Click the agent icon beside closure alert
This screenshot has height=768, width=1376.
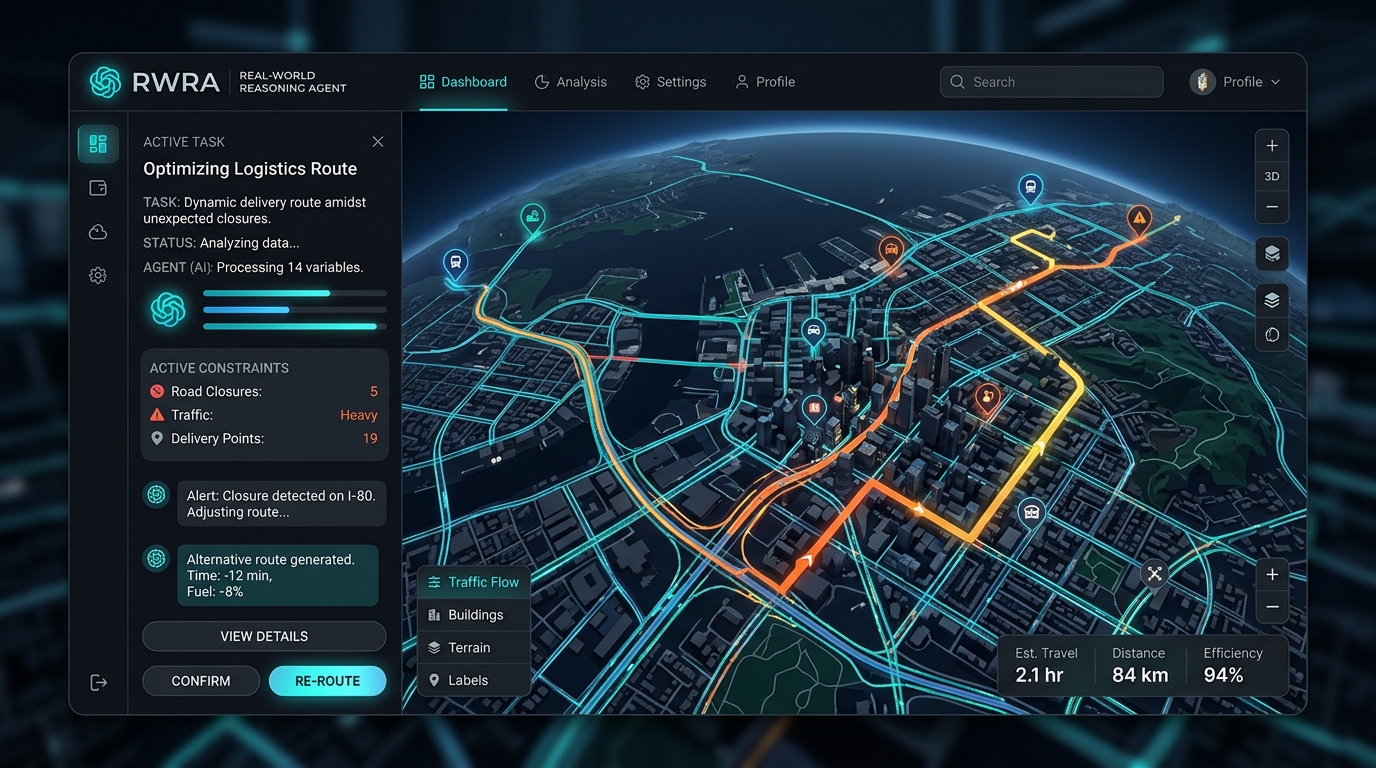coord(156,494)
